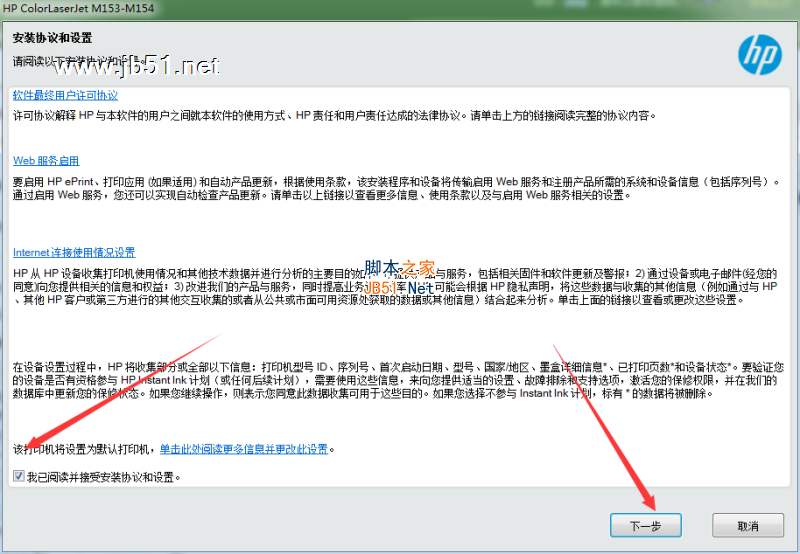Viewport: 800px width, 554px height.
Task: Click the paragraph starting HP 从 HP 设备收集
Action: tap(395, 287)
